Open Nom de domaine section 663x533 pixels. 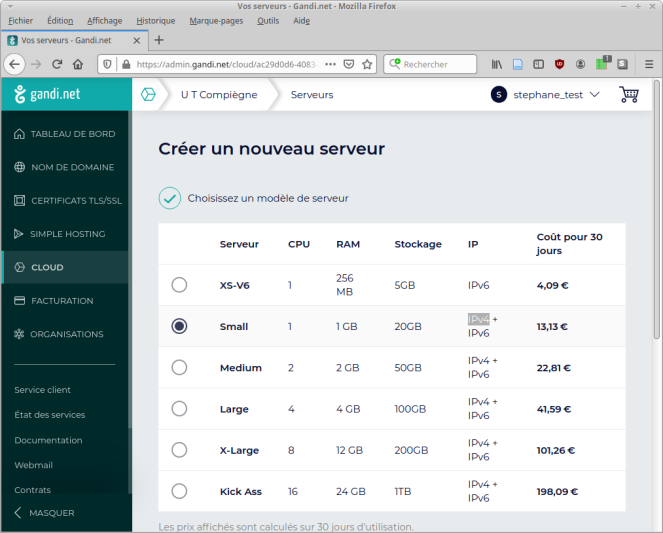coord(65,167)
